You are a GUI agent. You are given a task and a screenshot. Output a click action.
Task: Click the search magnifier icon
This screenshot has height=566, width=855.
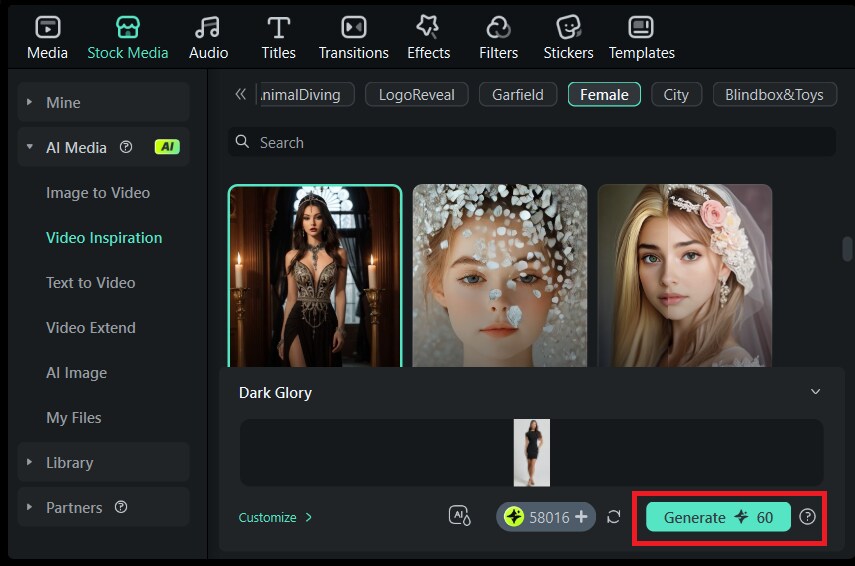coord(242,142)
